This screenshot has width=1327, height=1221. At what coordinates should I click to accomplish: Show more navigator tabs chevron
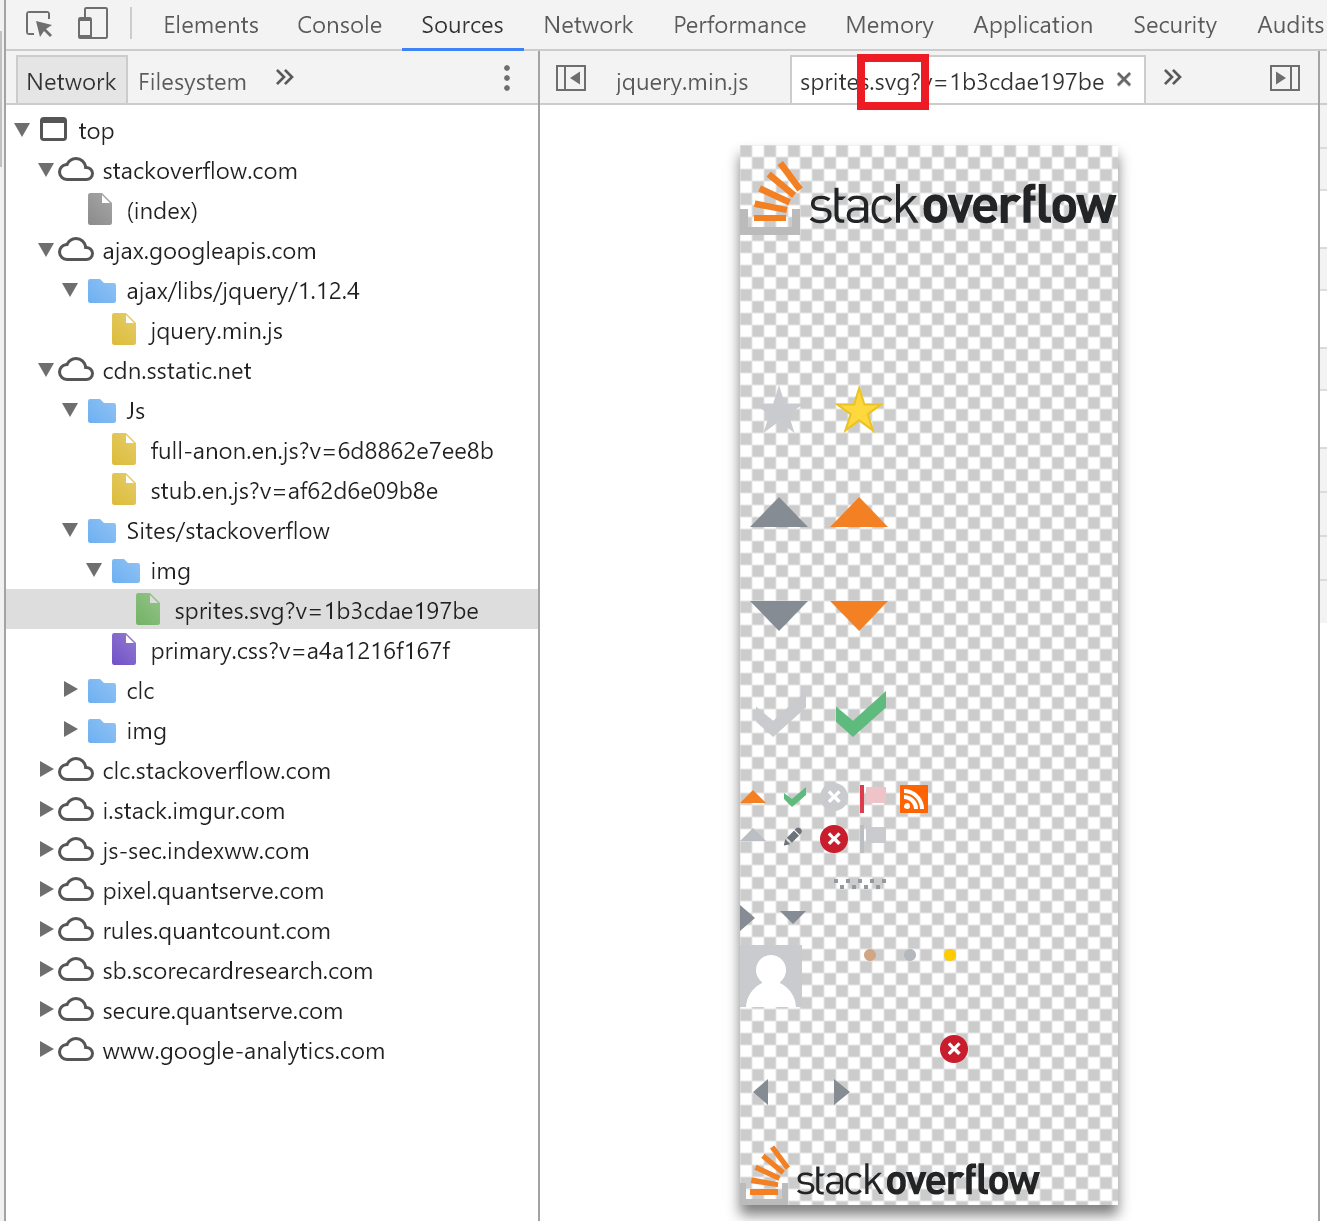(x=285, y=78)
